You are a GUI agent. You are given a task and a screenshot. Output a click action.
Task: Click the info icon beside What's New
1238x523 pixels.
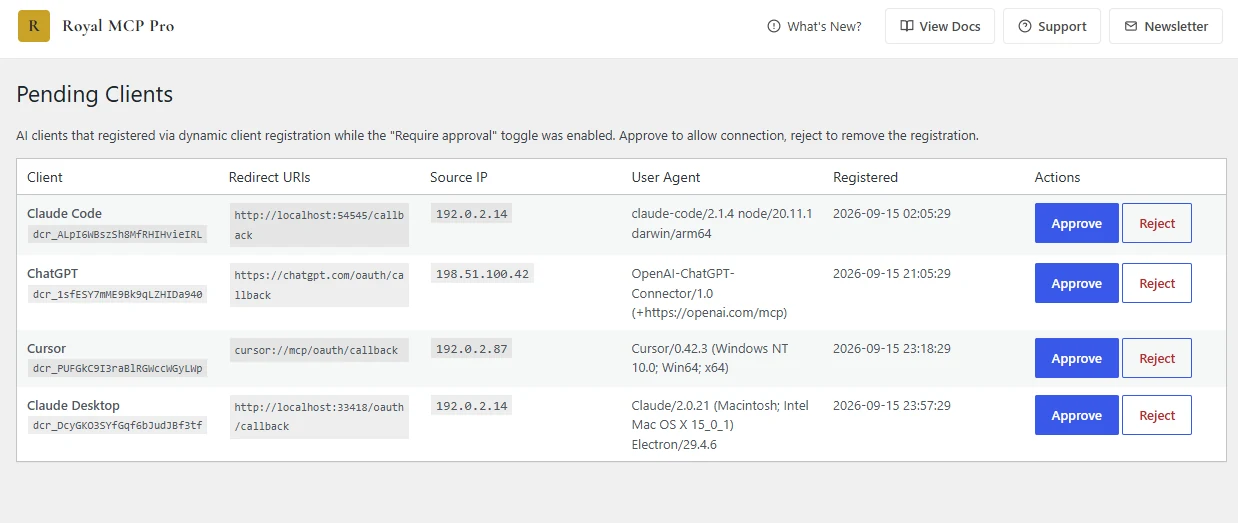(773, 26)
